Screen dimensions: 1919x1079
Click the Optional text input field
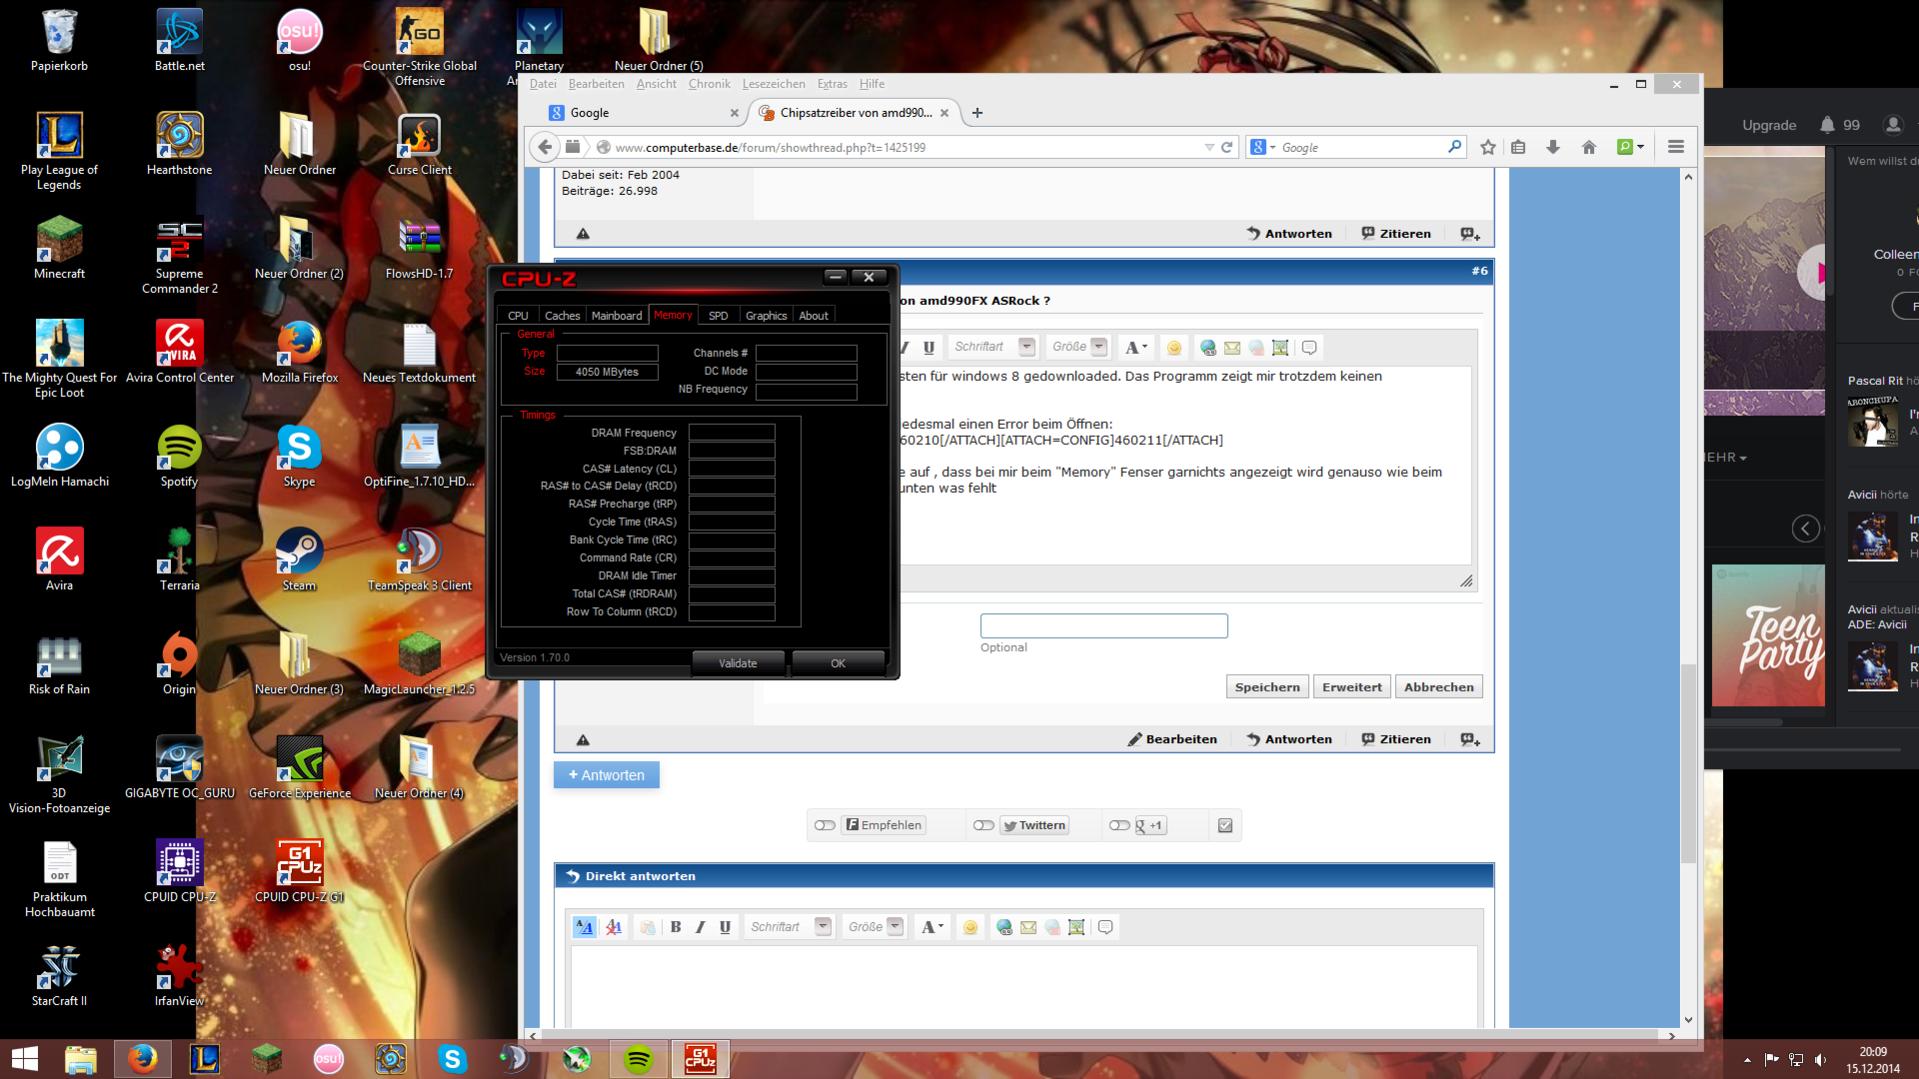point(1104,626)
